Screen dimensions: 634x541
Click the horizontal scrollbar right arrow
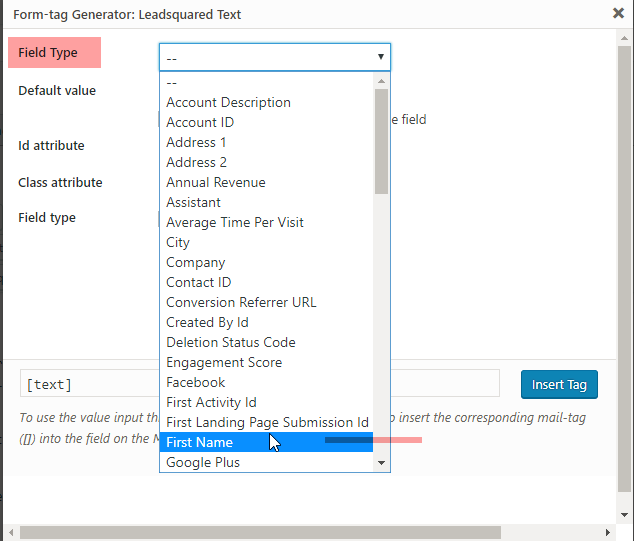607,533
